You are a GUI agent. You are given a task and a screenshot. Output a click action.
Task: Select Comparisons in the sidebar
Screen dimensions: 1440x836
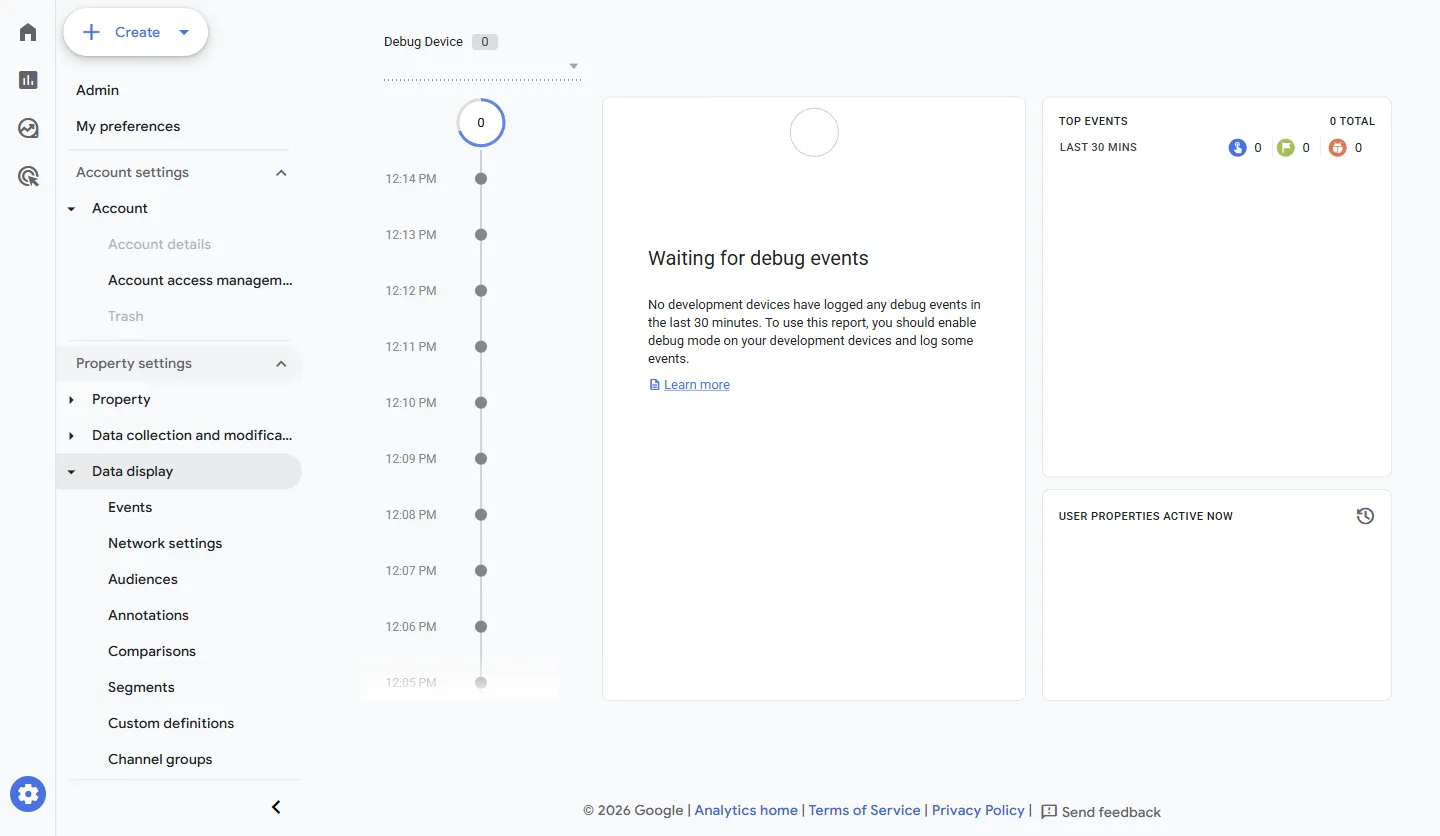(152, 651)
